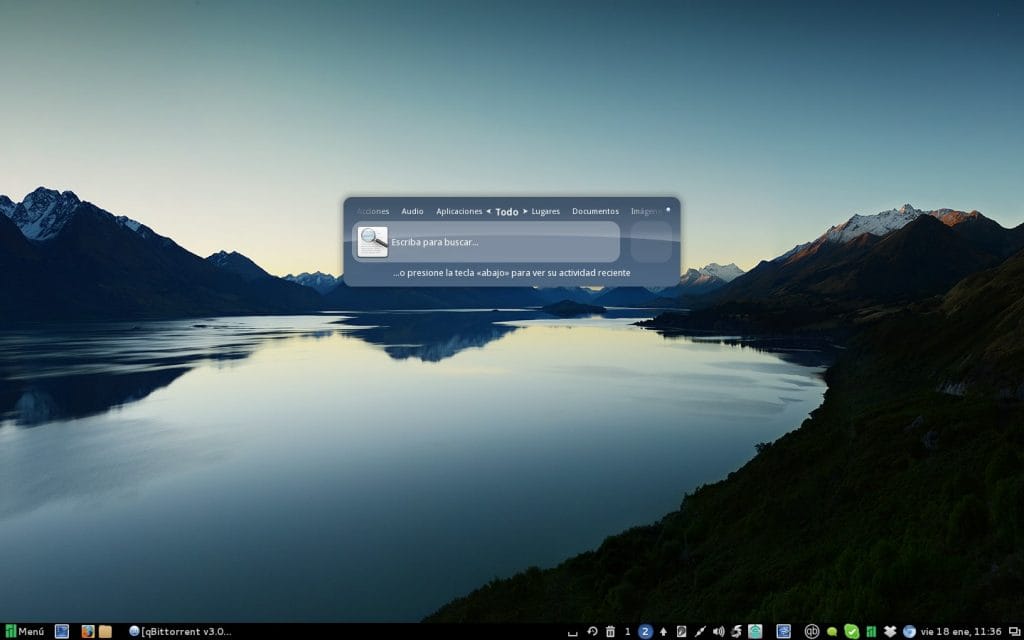Switch to workspace 1

[x=628, y=632]
